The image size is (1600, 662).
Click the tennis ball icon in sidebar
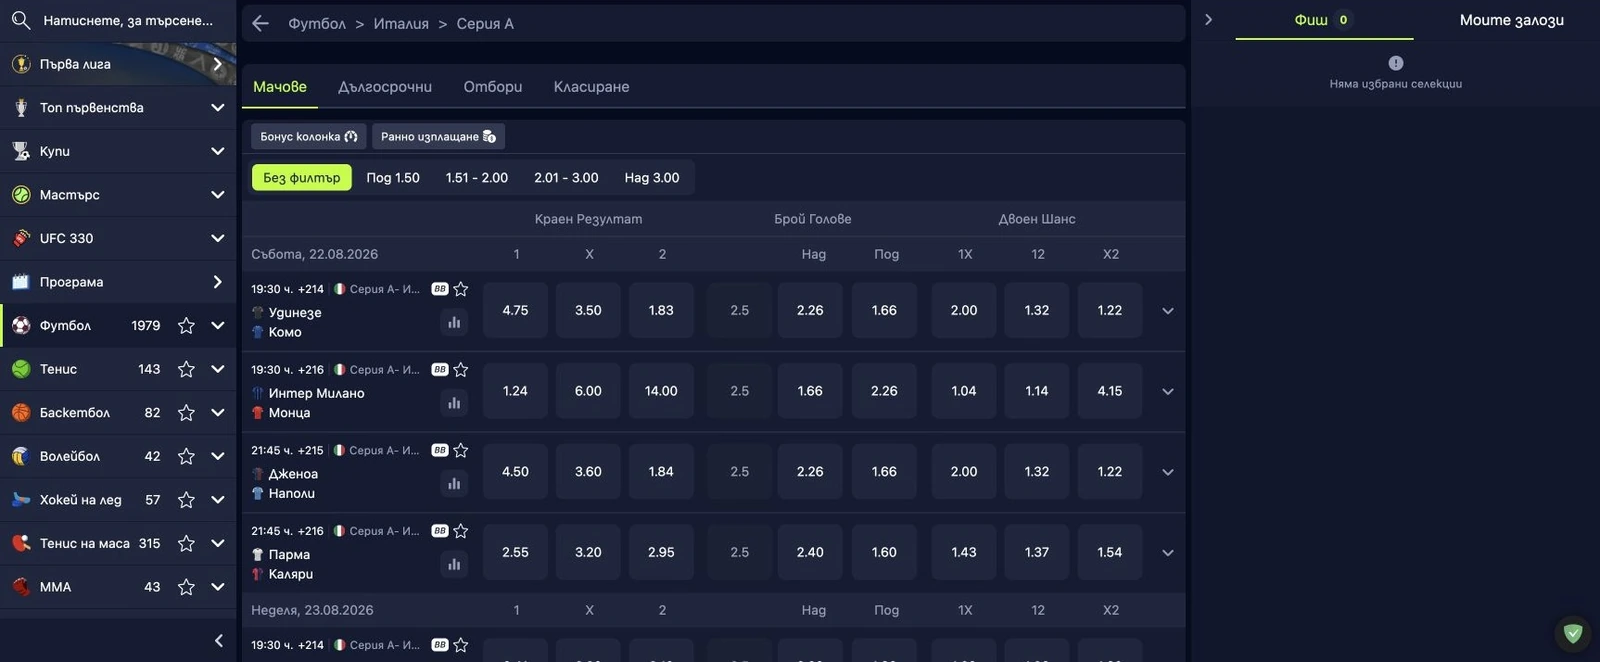pyautogui.click(x=21, y=369)
